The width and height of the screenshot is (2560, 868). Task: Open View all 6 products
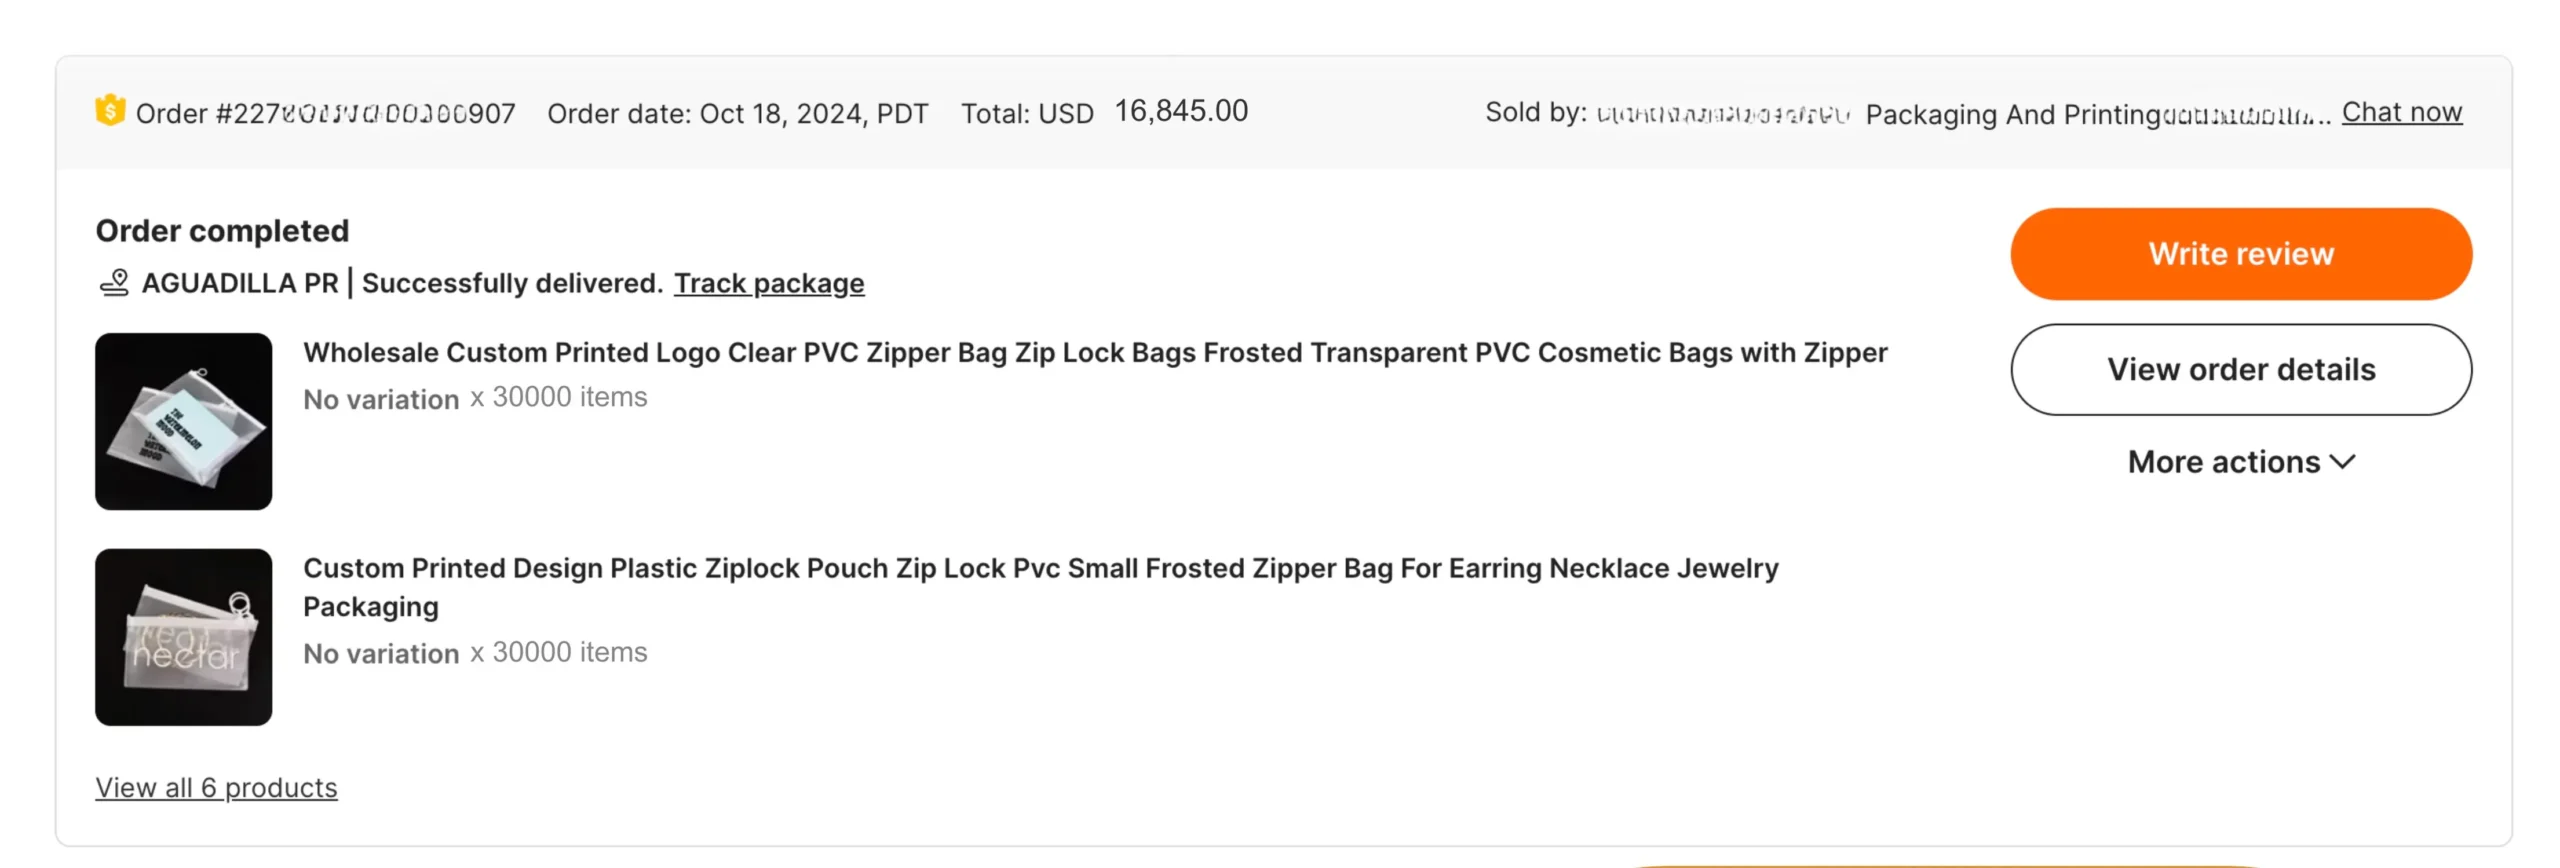tap(216, 787)
